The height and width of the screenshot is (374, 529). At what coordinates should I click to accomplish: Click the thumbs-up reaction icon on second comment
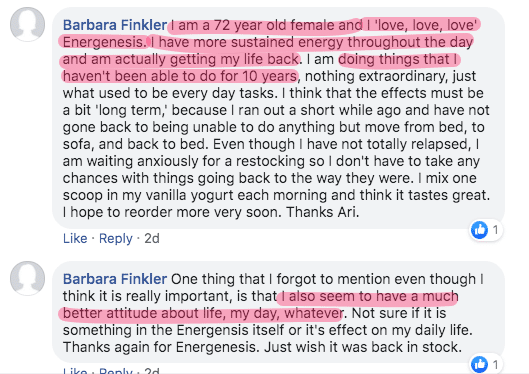click(x=479, y=364)
